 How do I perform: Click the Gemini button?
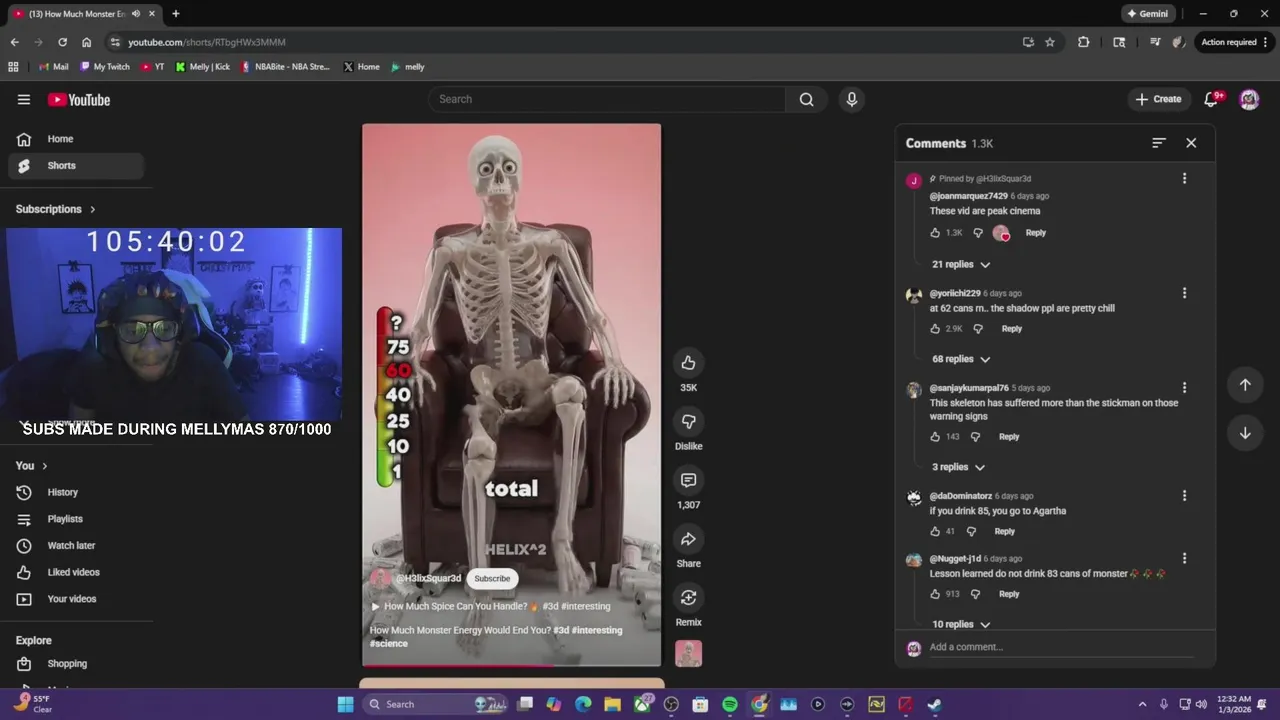pos(1147,14)
